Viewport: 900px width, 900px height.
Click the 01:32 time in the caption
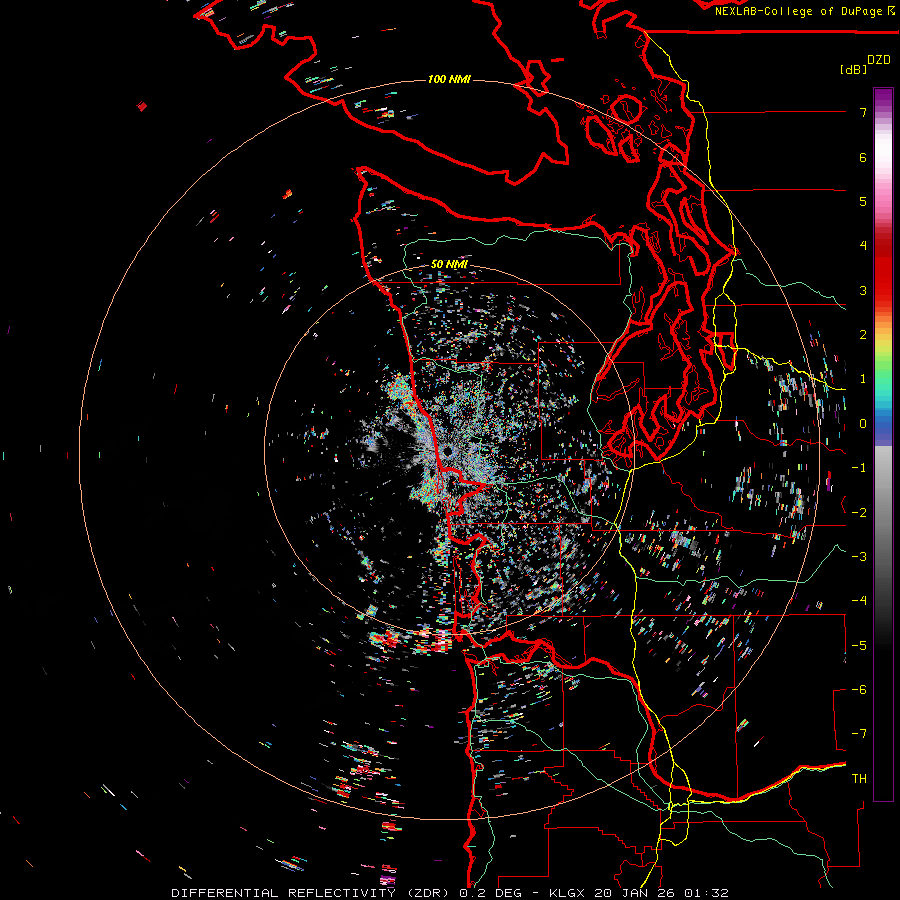pos(709,893)
